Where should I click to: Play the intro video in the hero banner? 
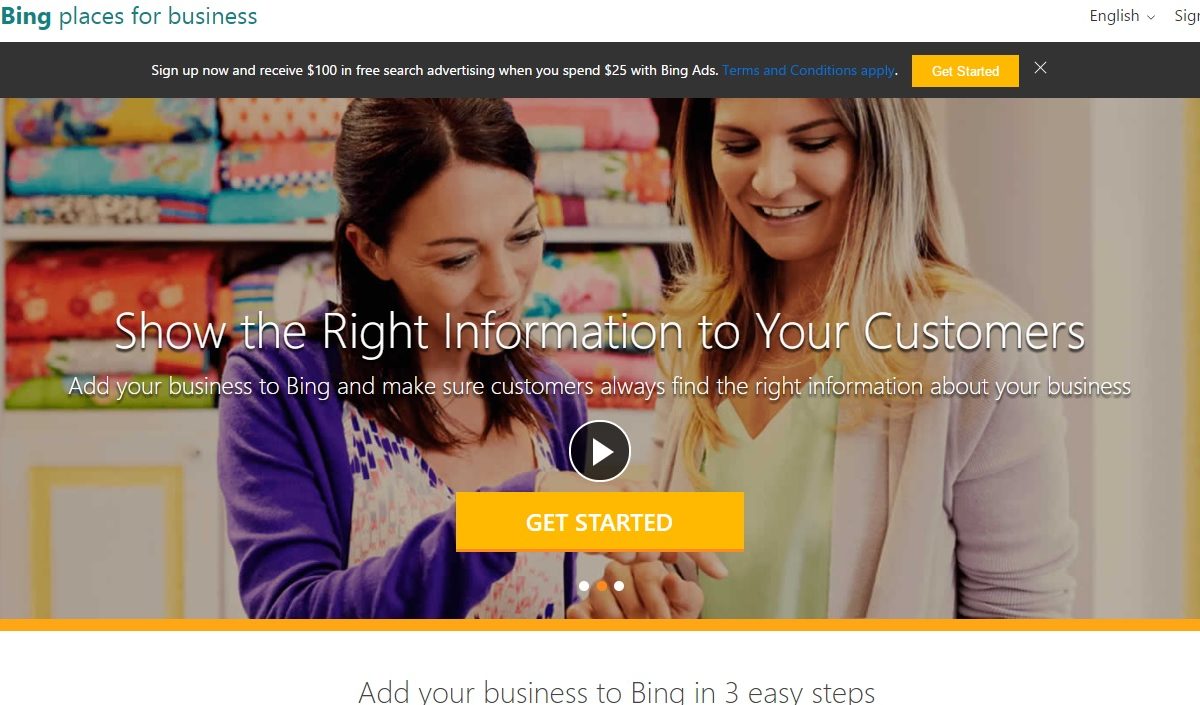click(x=600, y=452)
